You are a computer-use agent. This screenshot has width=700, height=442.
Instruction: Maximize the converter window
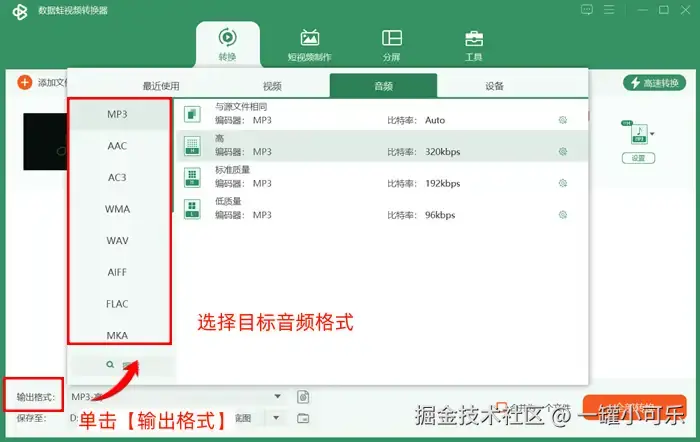[664, 10]
